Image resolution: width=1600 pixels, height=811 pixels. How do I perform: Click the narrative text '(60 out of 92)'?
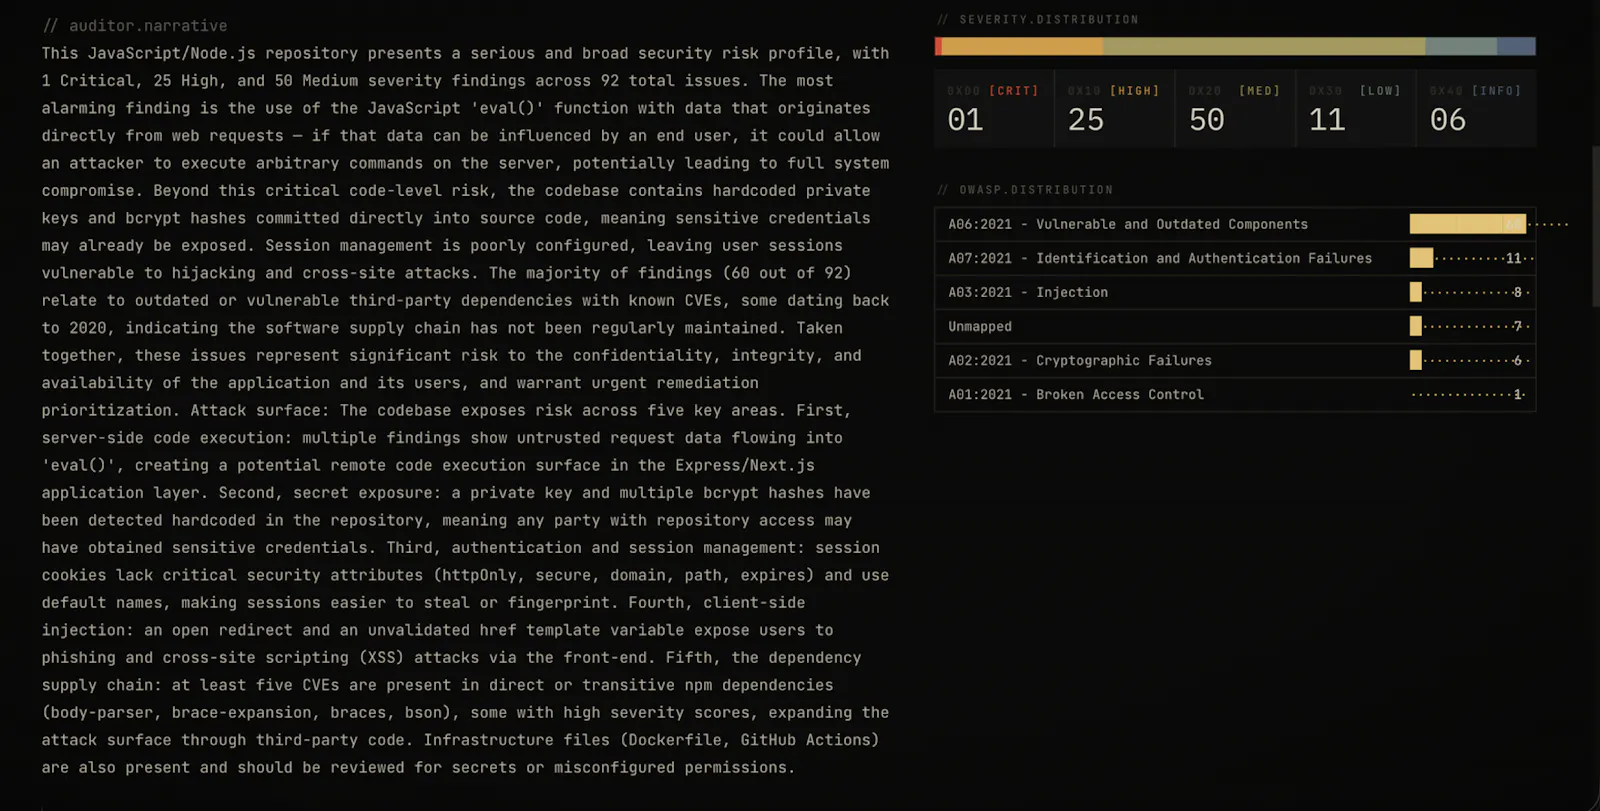[787, 272]
